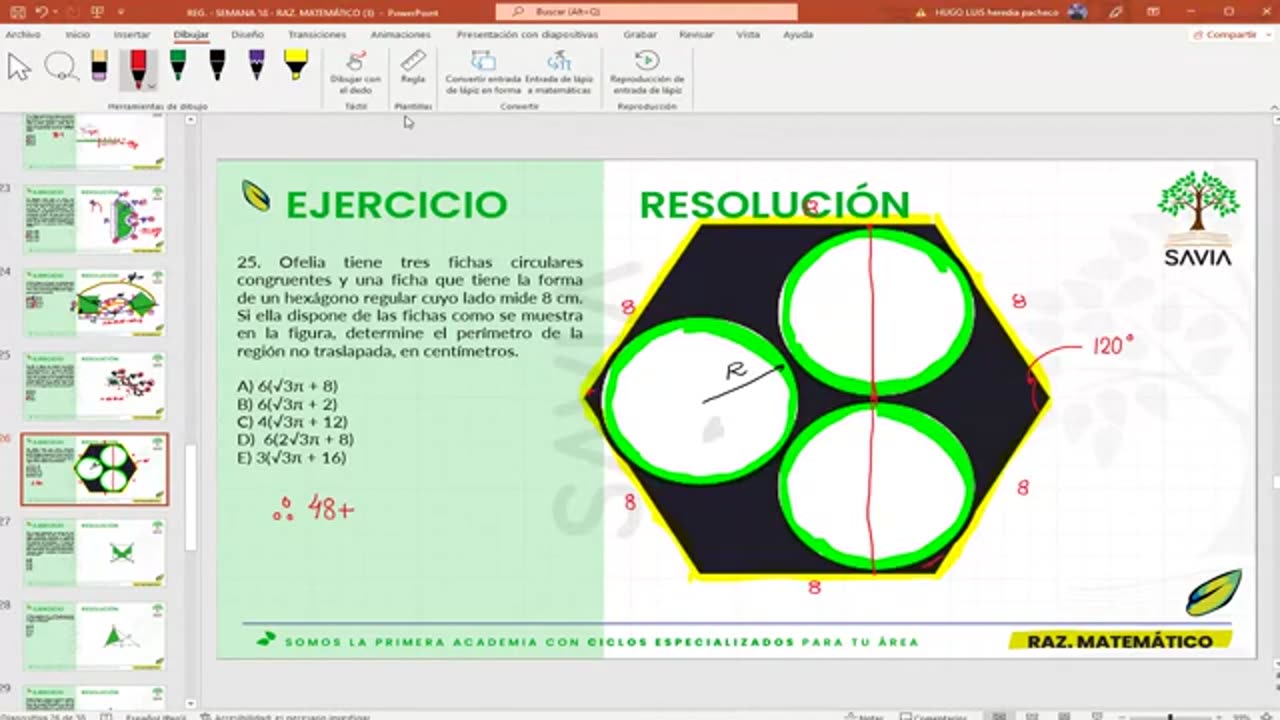This screenshot has width=1280, height=720.
Task: Switch to the Vista tab
Action: click(748, 34)
